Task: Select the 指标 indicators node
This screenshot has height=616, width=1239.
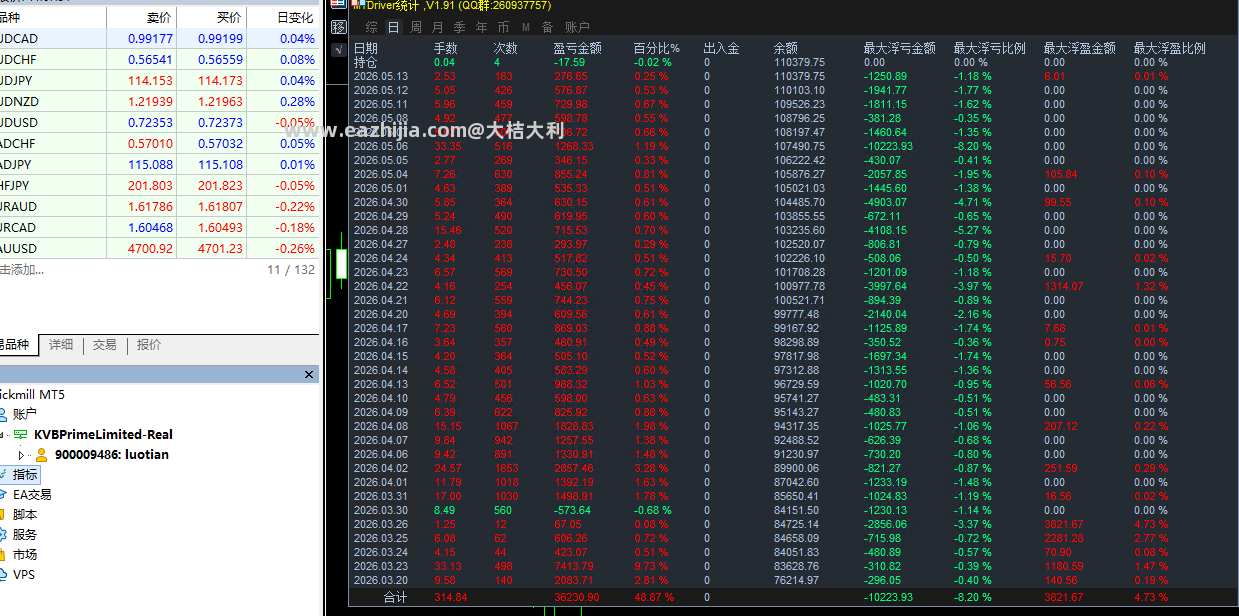Action: coord(25,475)
